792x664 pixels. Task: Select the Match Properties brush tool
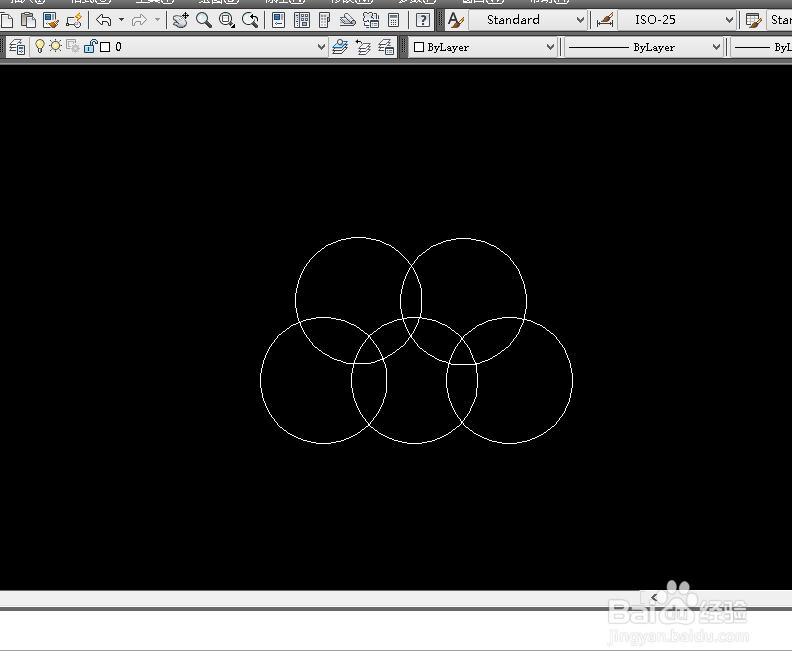51,20
